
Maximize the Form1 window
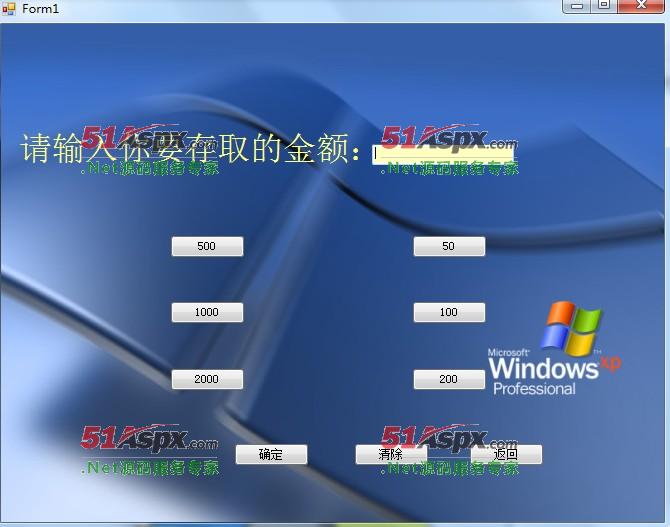(x=604, y=6)
